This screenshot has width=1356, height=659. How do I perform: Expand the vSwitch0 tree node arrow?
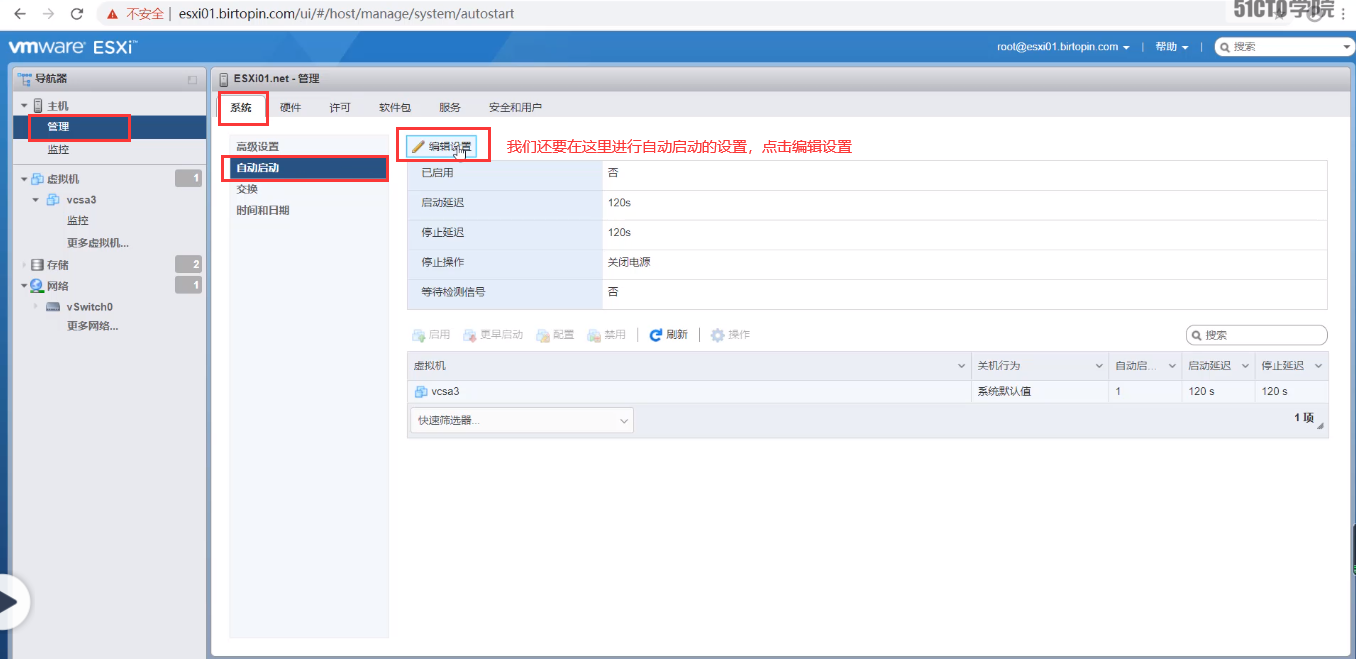coord(37,306)
